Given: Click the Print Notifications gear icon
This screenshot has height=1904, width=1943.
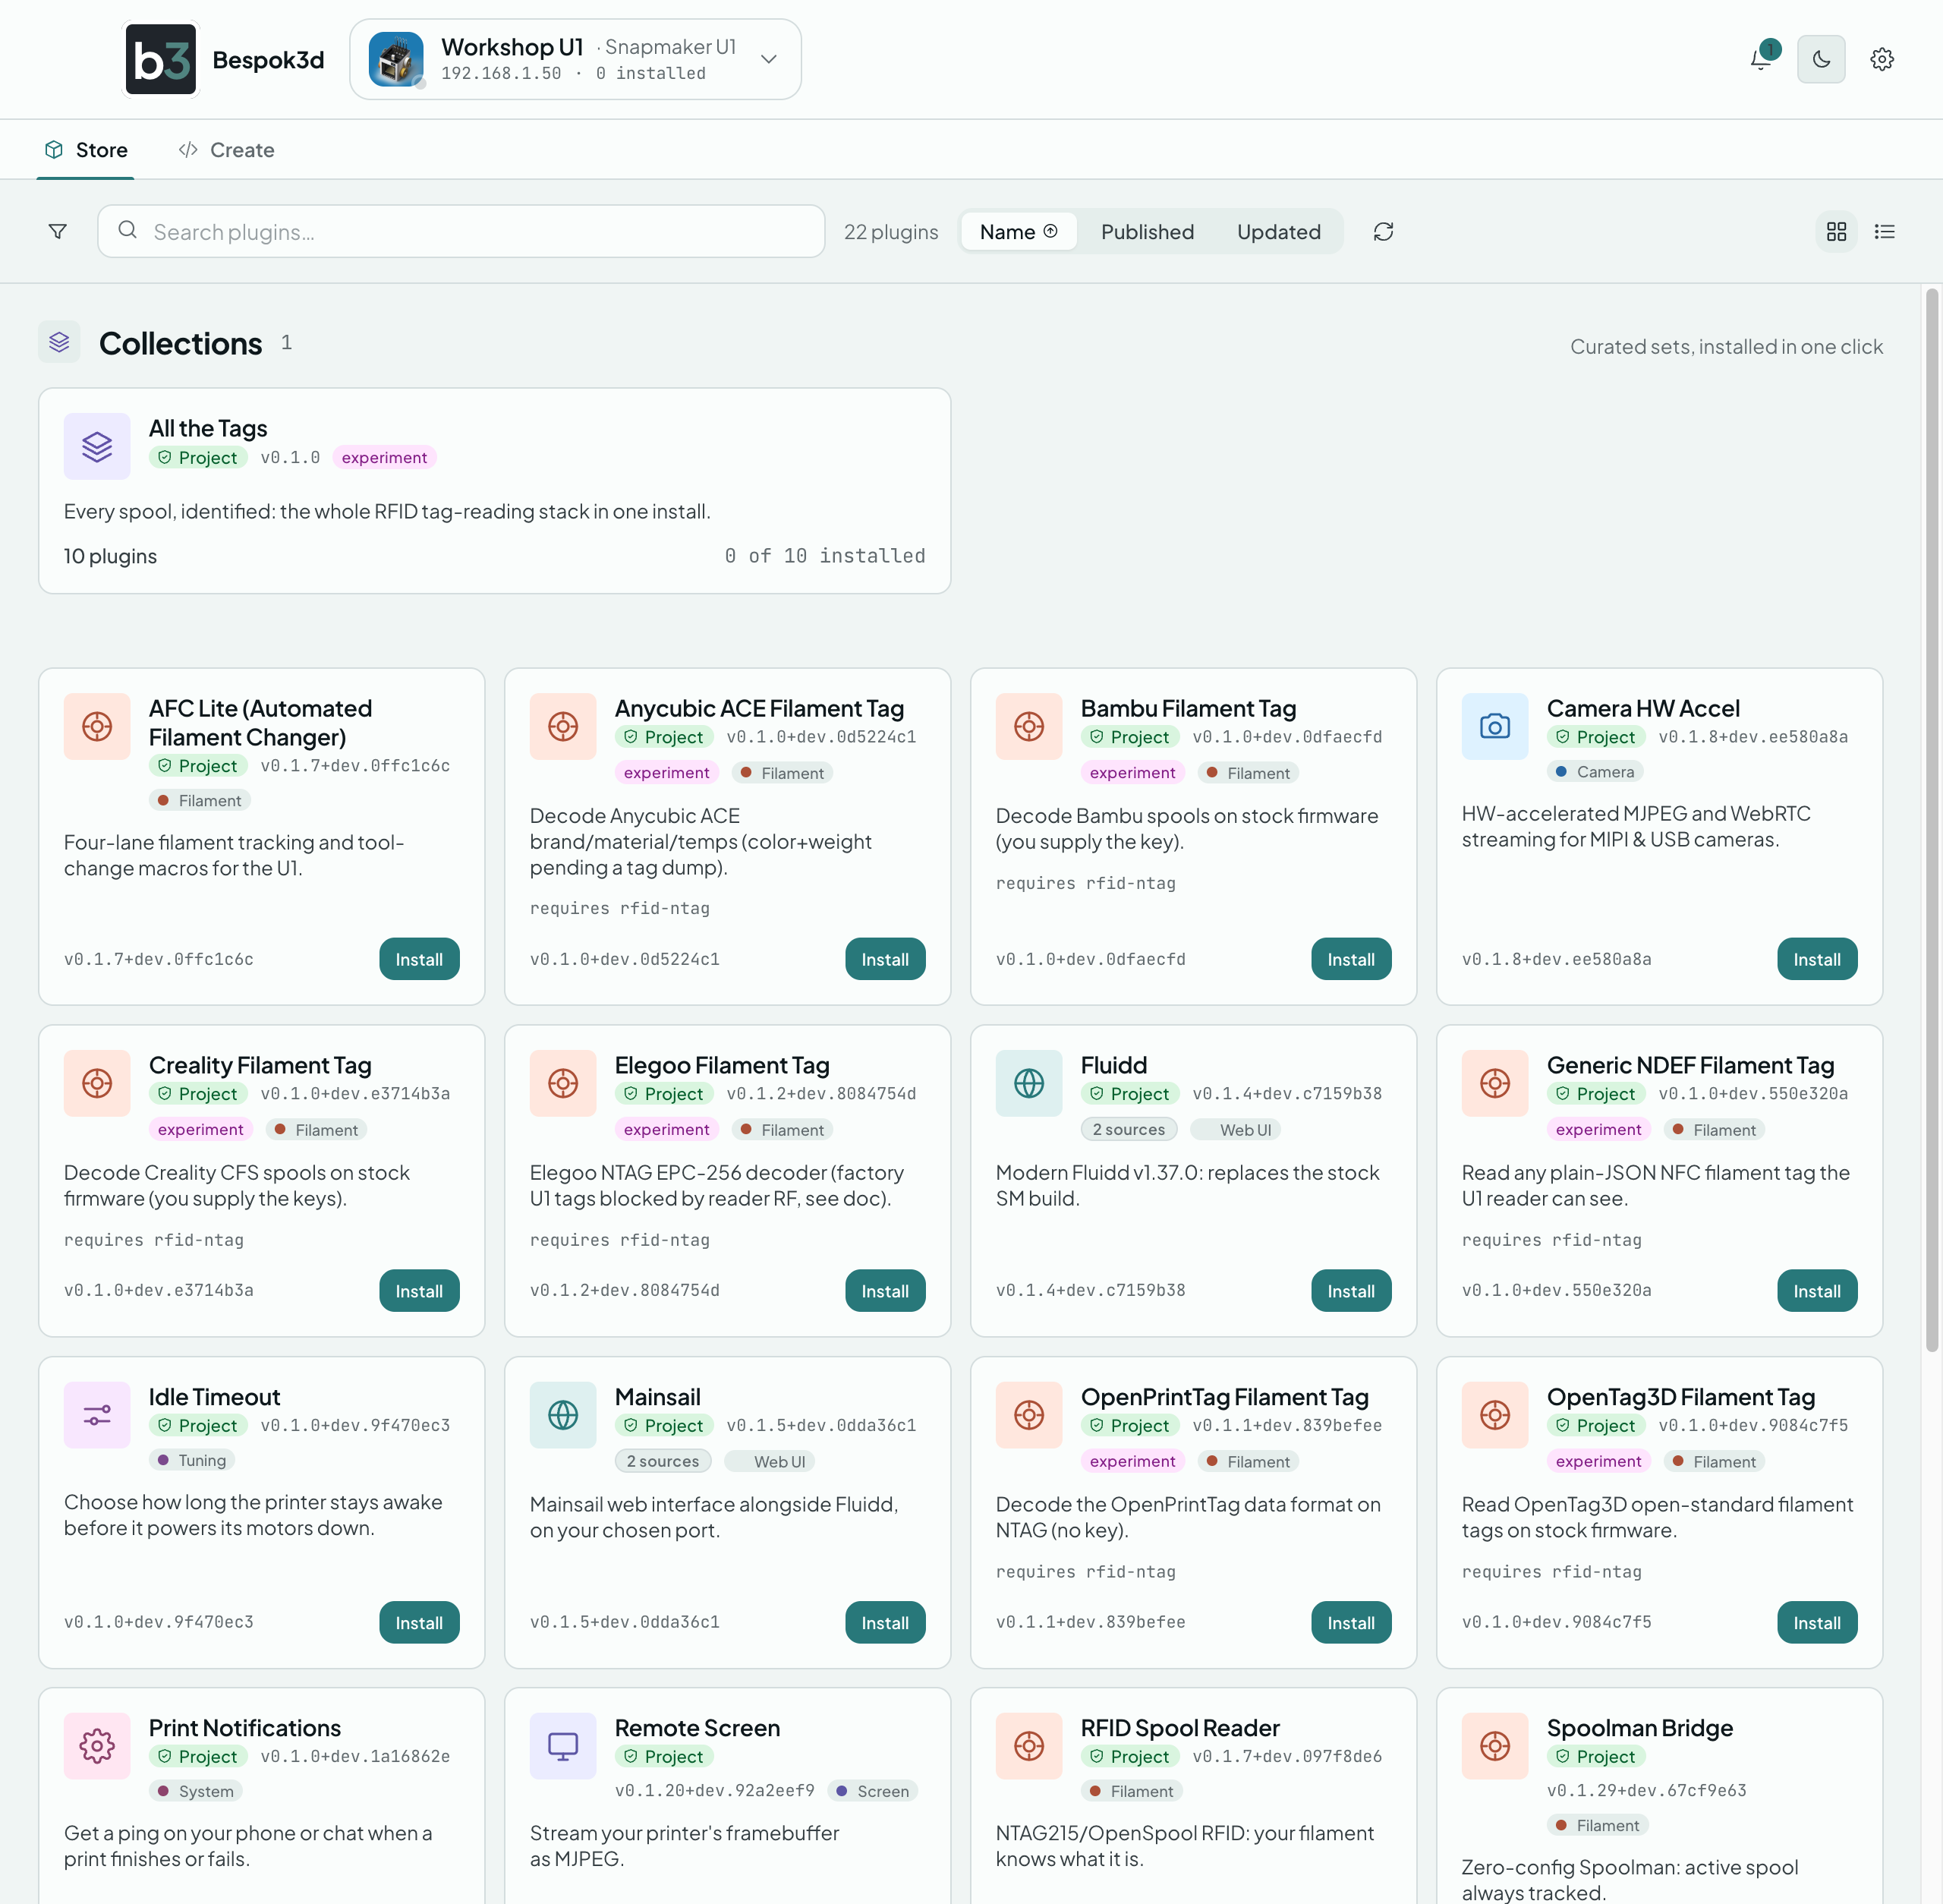Looking at the screenshot, I should tap(97, 1746).
